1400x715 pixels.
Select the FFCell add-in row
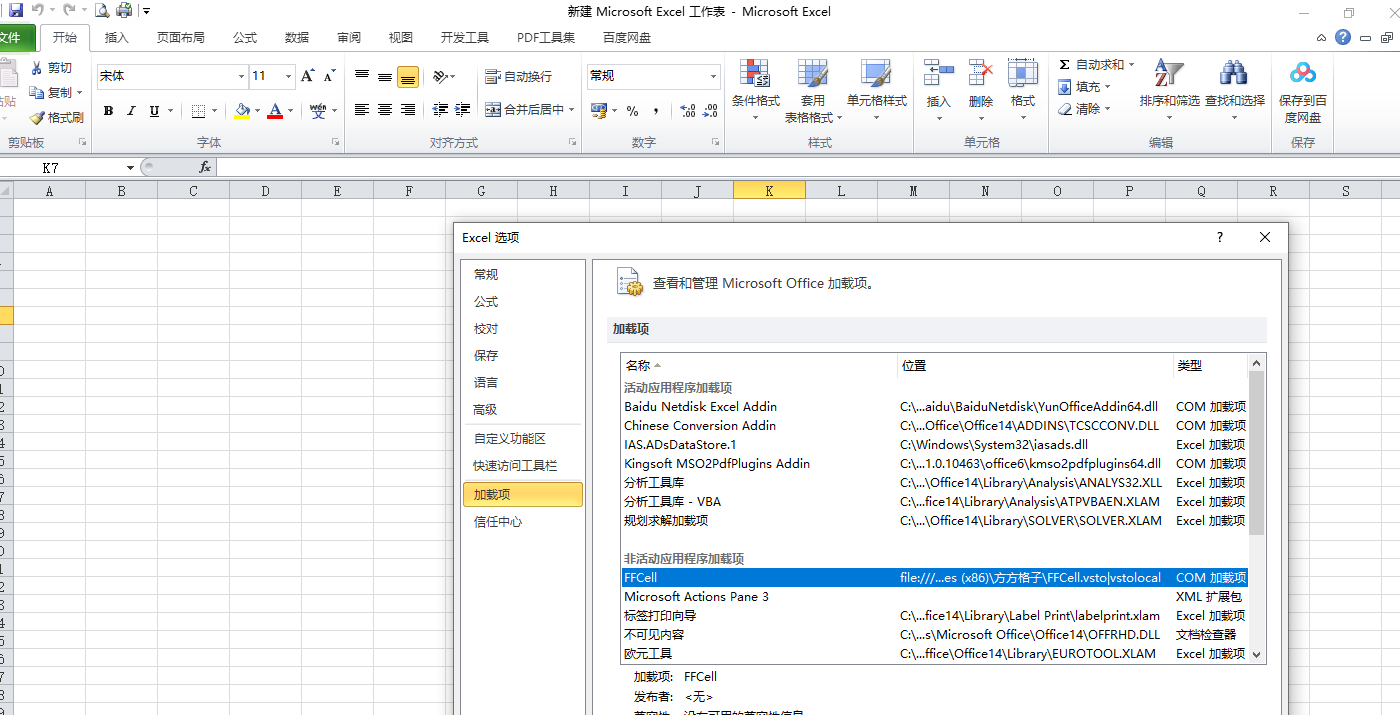934,578
